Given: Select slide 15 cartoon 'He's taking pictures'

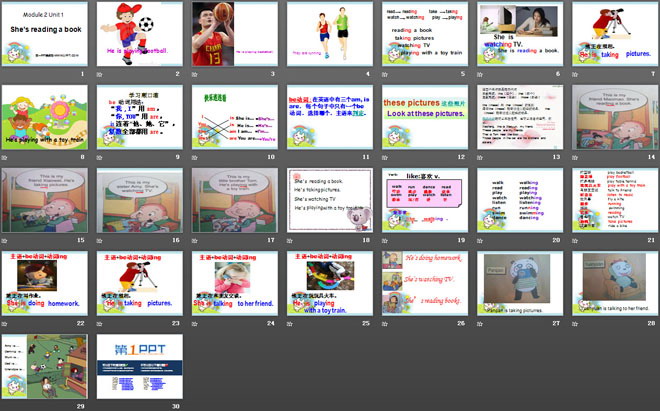Looking at the screenshot, I should point(45,200).
